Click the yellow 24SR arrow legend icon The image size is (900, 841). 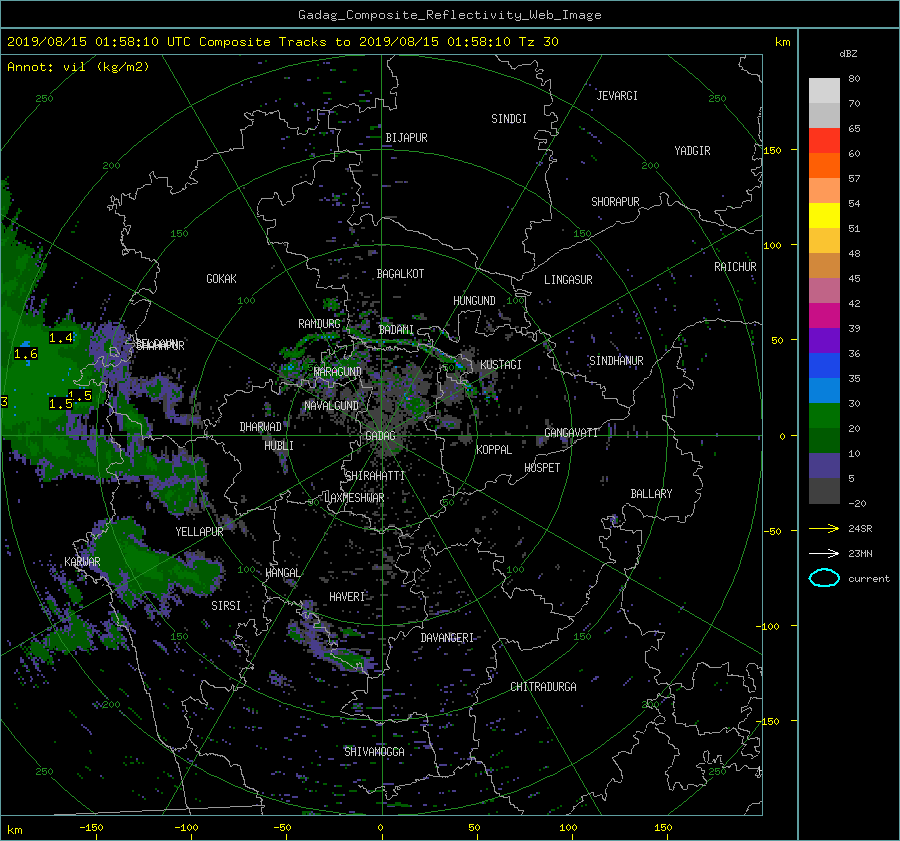click(x=824, y=528)
